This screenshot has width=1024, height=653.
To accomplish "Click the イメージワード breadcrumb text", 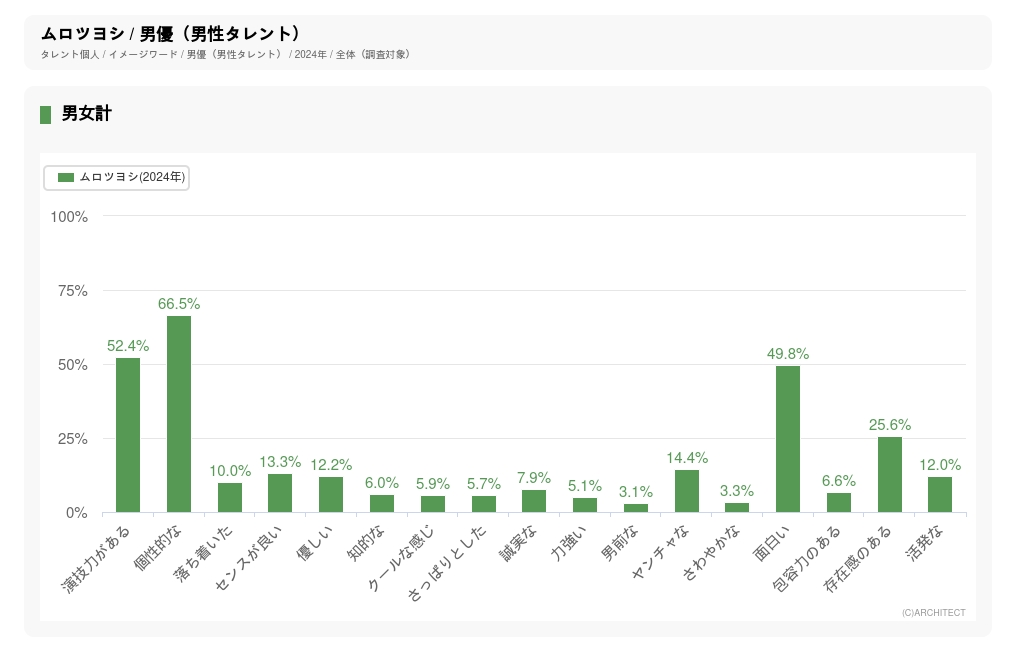I will 142,54.
